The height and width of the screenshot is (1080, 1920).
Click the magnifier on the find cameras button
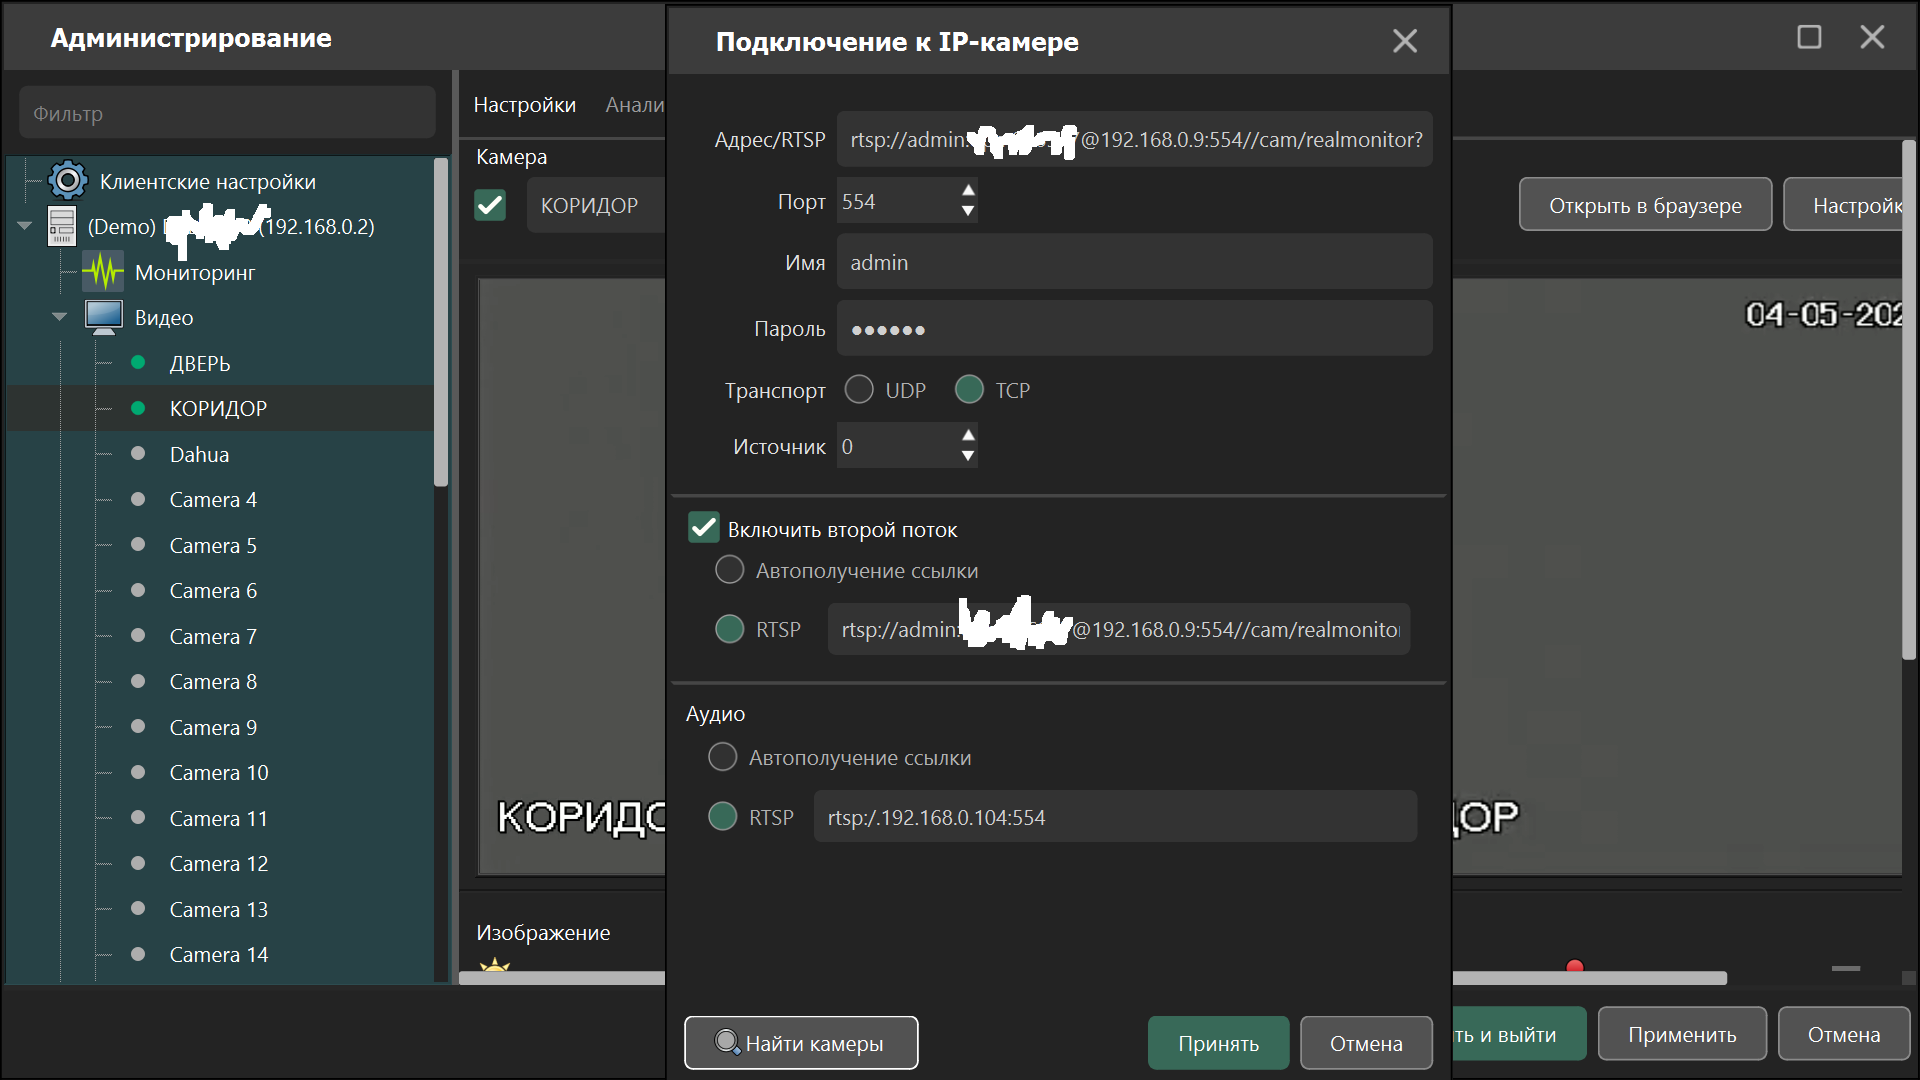click(x=727, y=1042)
